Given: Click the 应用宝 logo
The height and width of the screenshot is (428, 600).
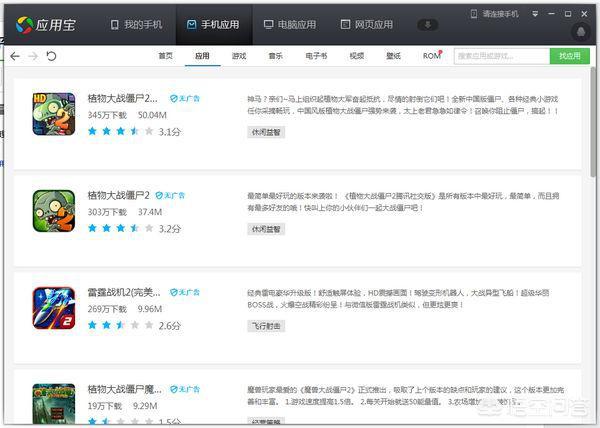Looking at the screenshot, I should coord(46,25).
